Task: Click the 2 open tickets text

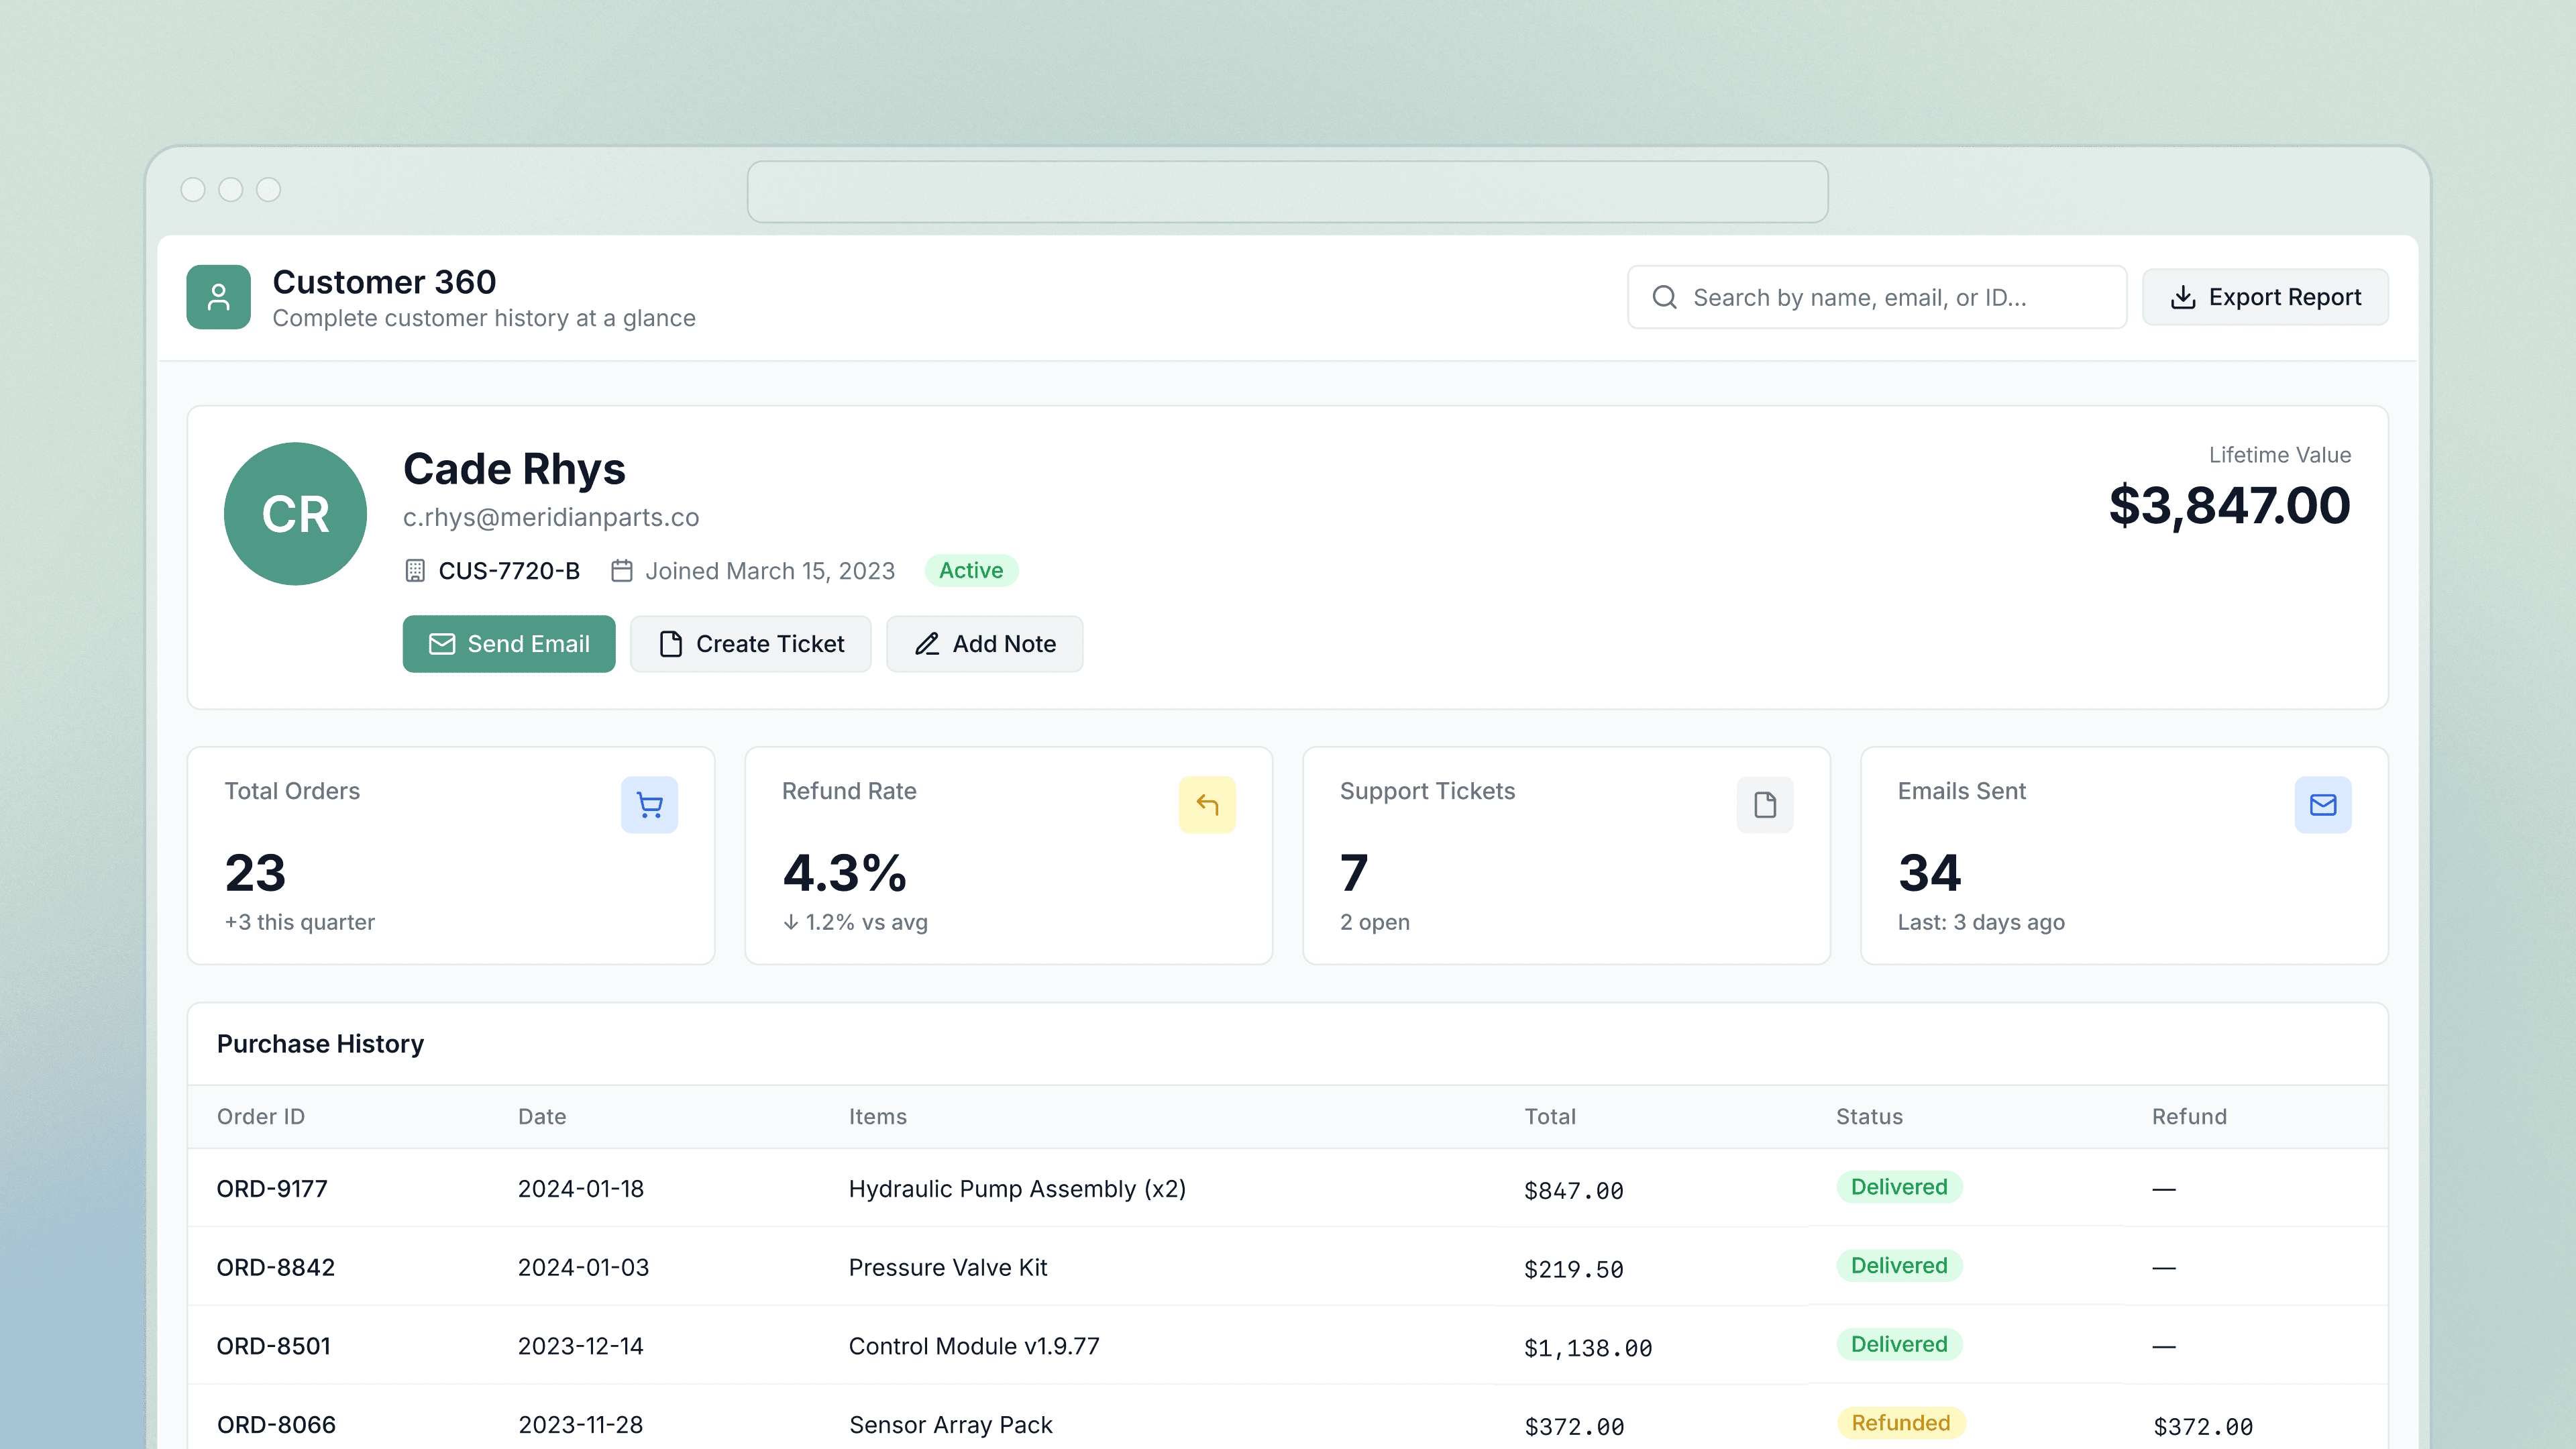Action: 1375,922
